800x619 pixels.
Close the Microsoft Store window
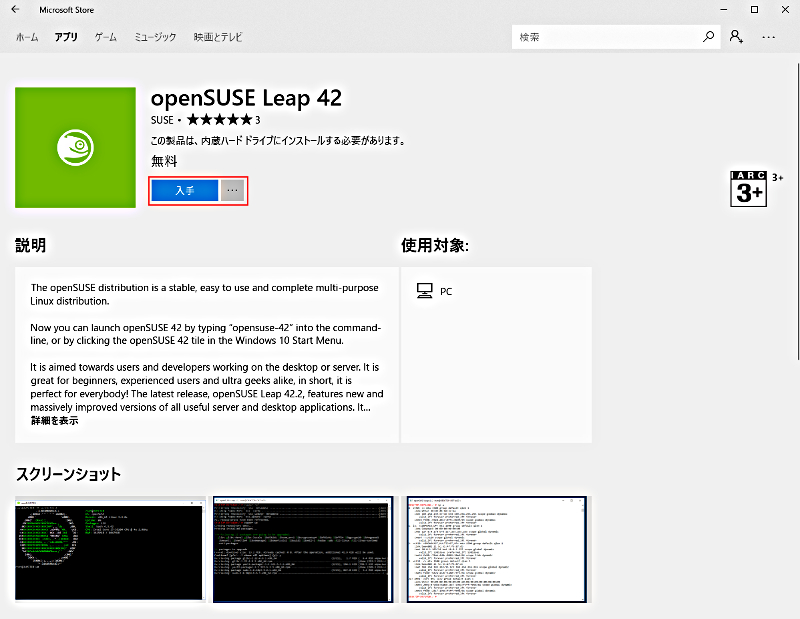click(785, 10)
